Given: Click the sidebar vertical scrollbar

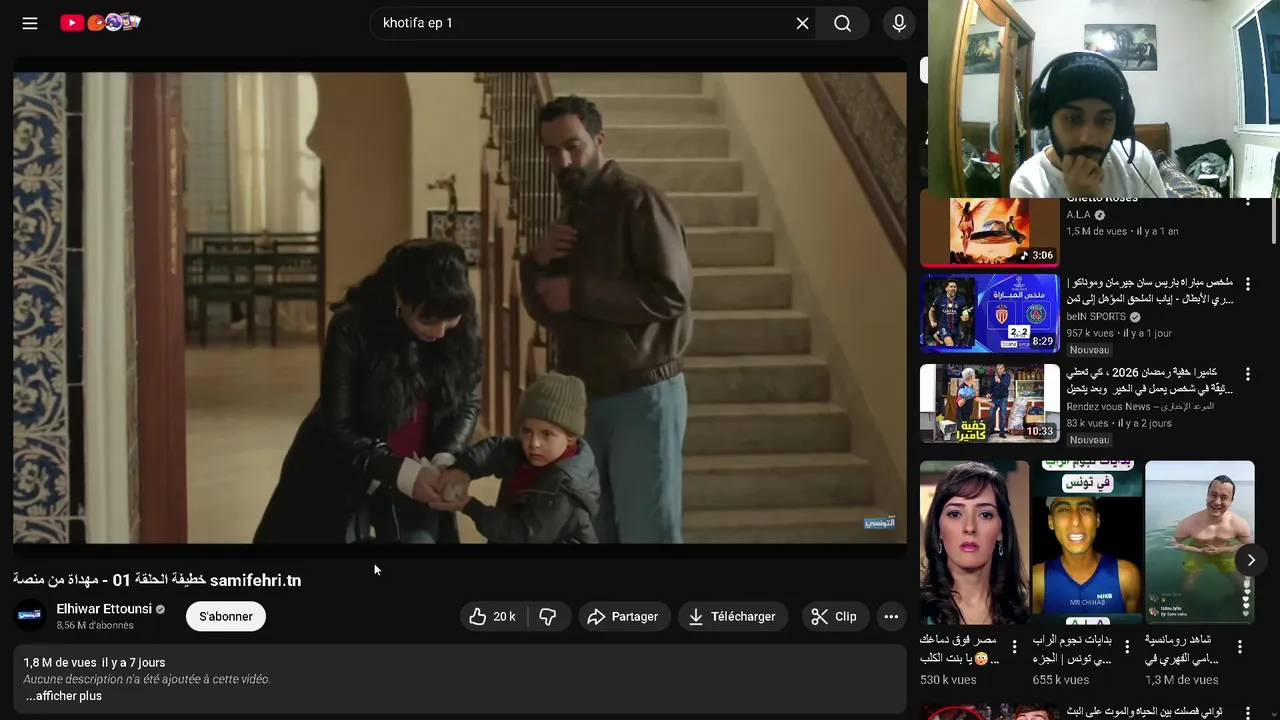Looking at the screenshot, I should (x=1274, y=220).
